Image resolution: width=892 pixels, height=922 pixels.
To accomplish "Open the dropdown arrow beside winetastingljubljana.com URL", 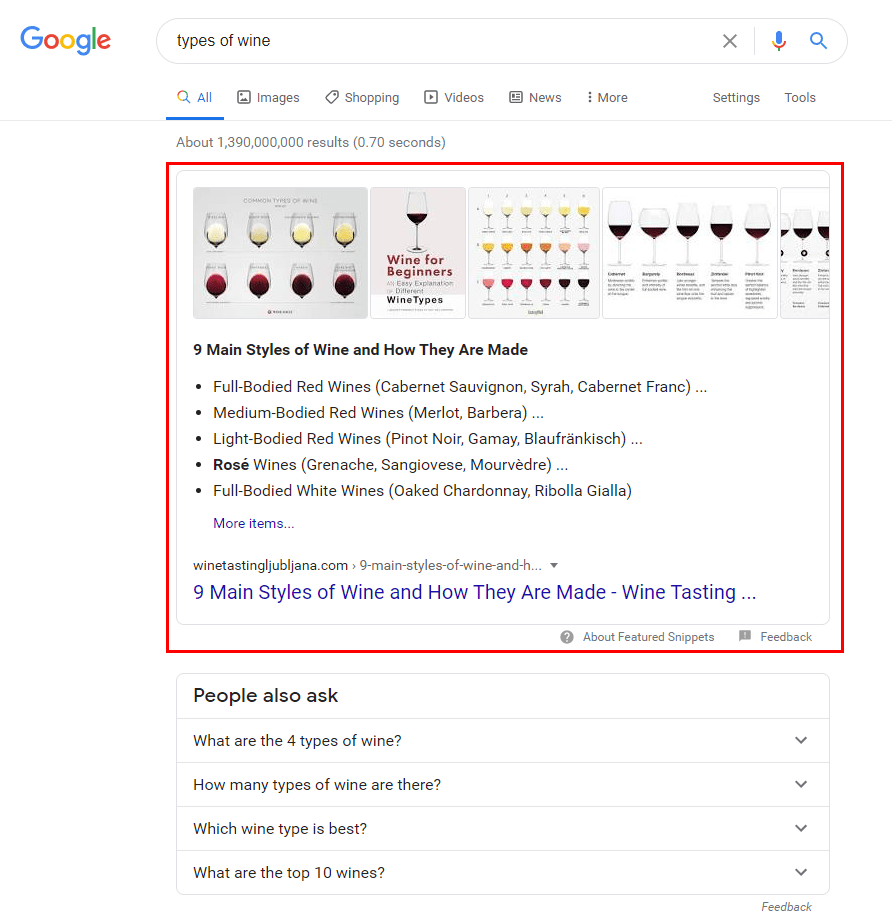I will (x=554, y=565).
